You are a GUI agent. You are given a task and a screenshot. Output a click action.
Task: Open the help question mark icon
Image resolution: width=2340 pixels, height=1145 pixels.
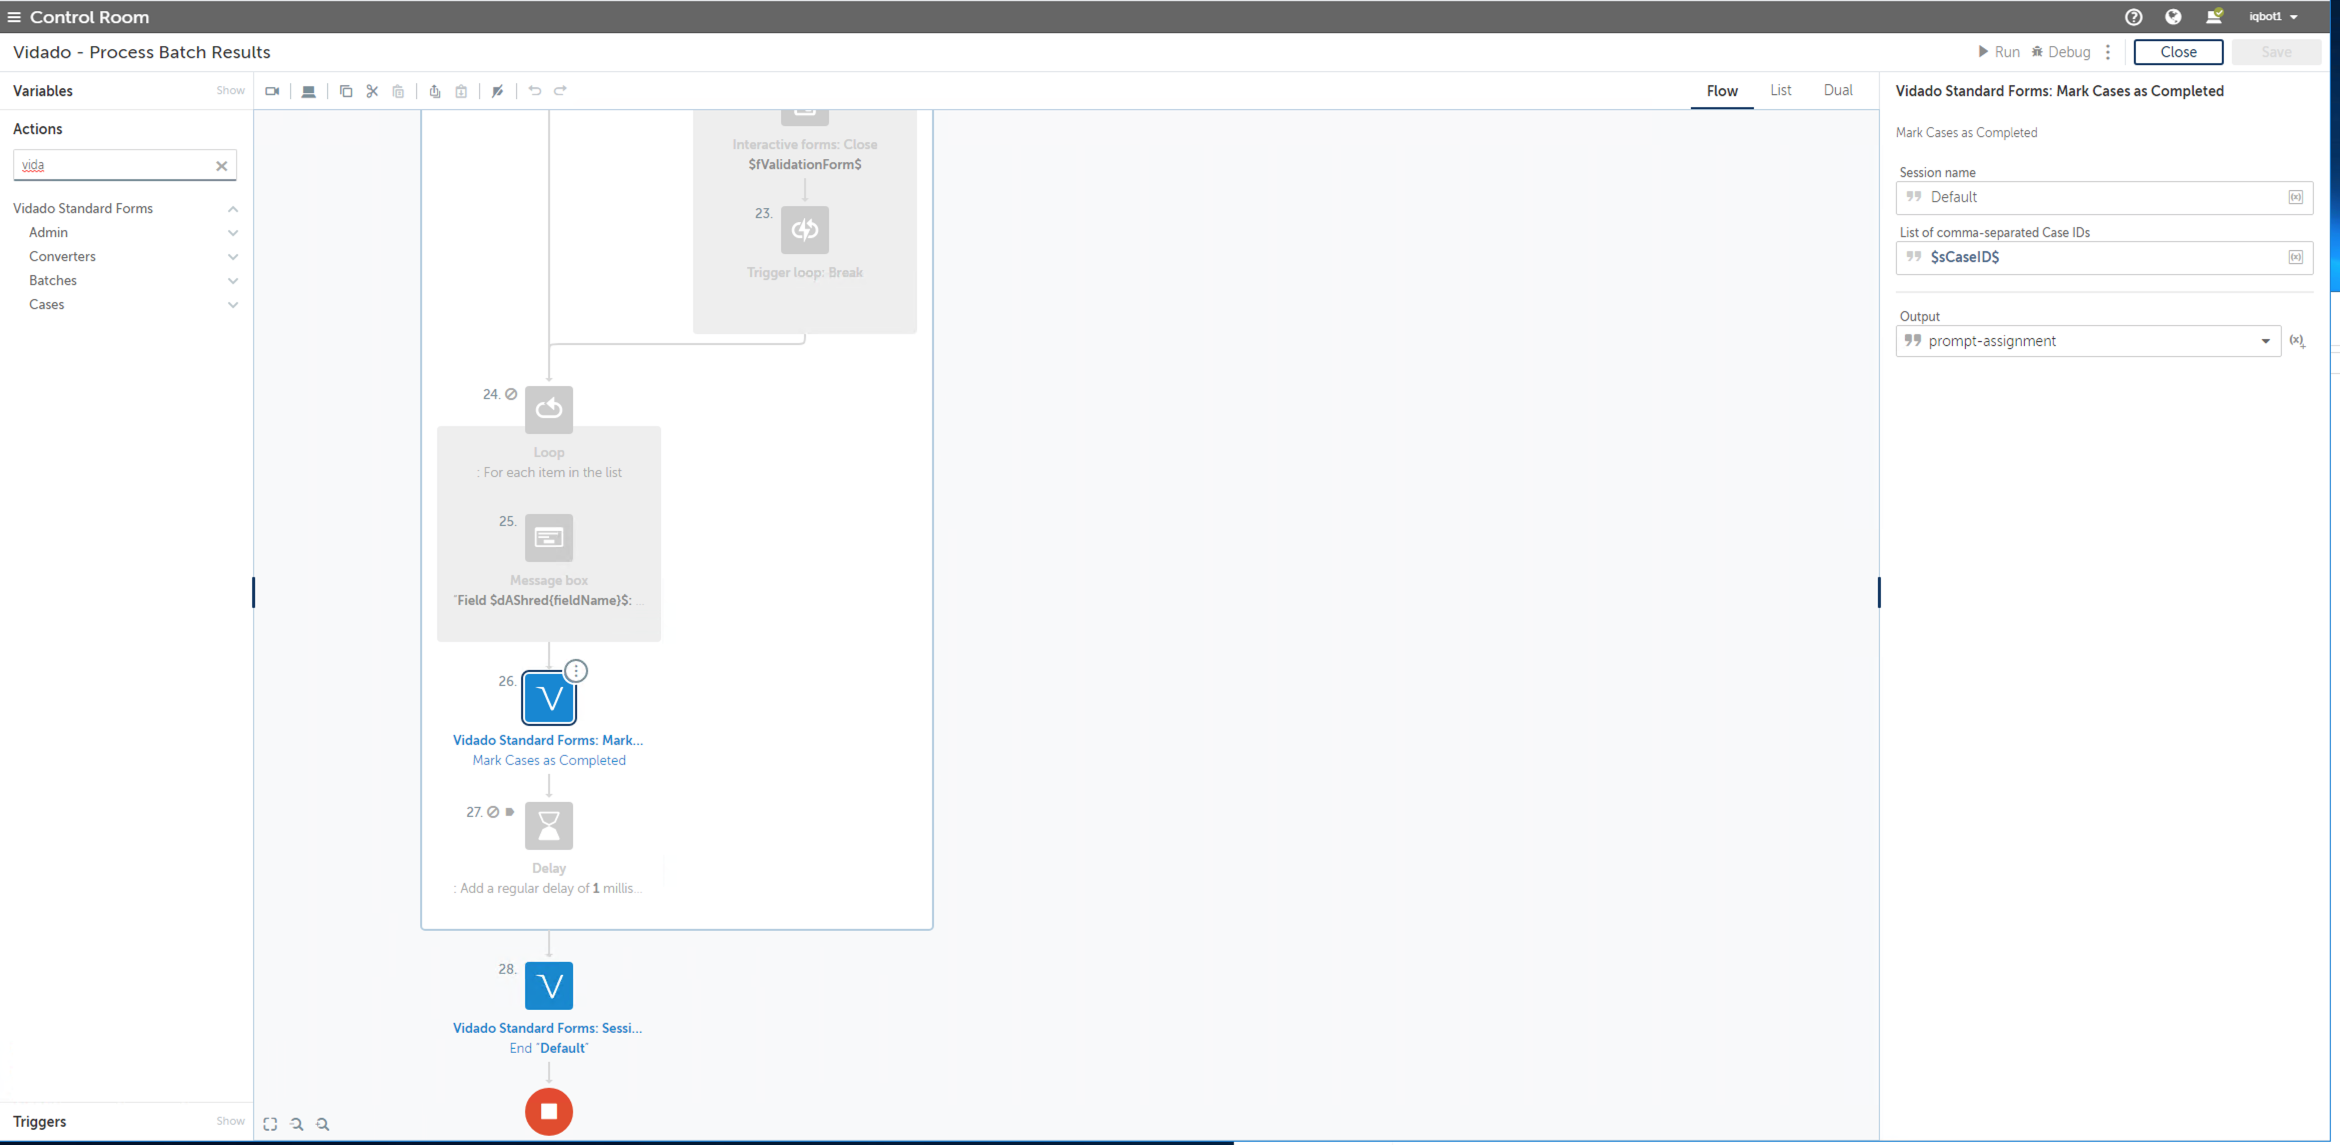(2133, 17)
